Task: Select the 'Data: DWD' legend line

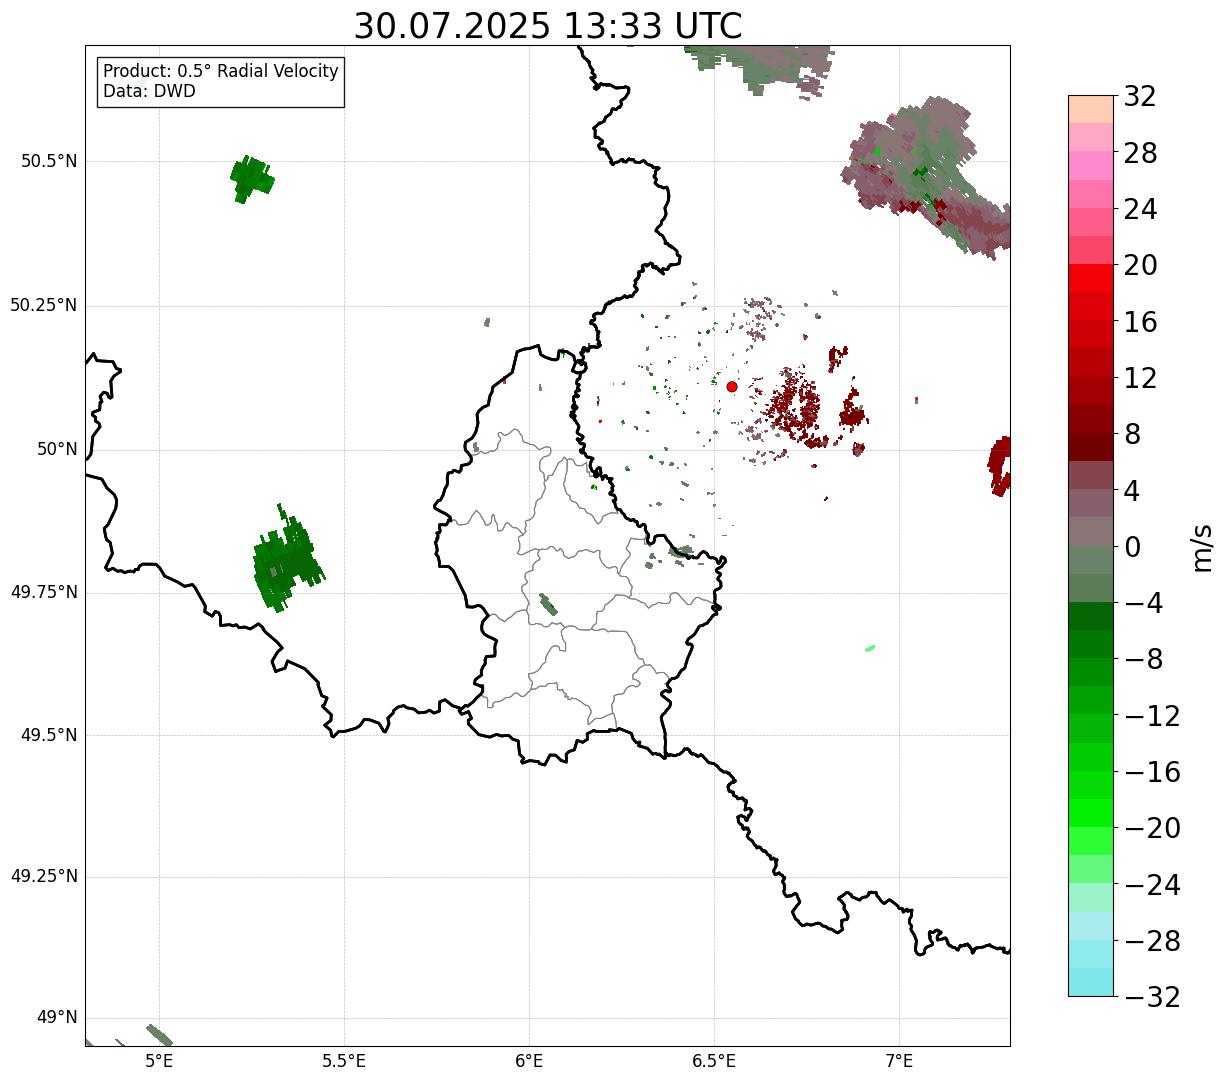Action: click(x=149, y=91)
